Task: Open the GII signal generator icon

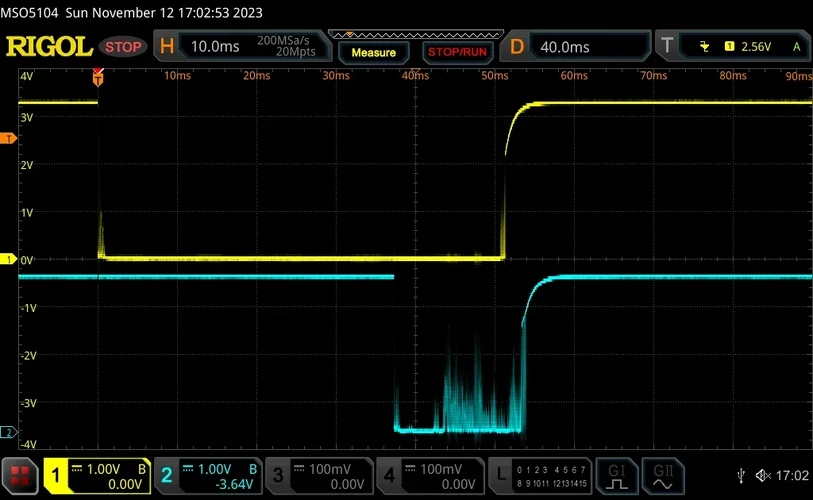Action: tap(663, 474)
